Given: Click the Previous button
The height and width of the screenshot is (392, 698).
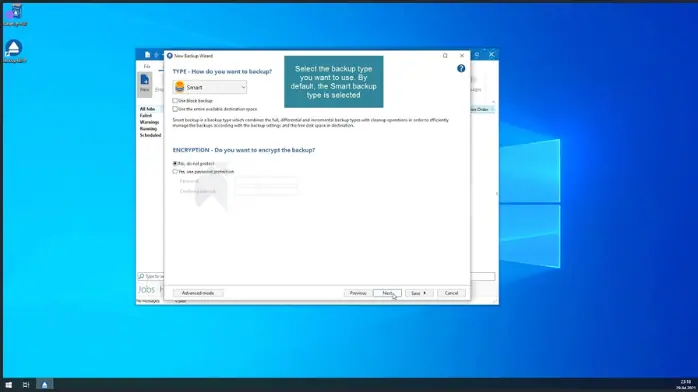Looking at the screenshot, I should click(358, 293).
